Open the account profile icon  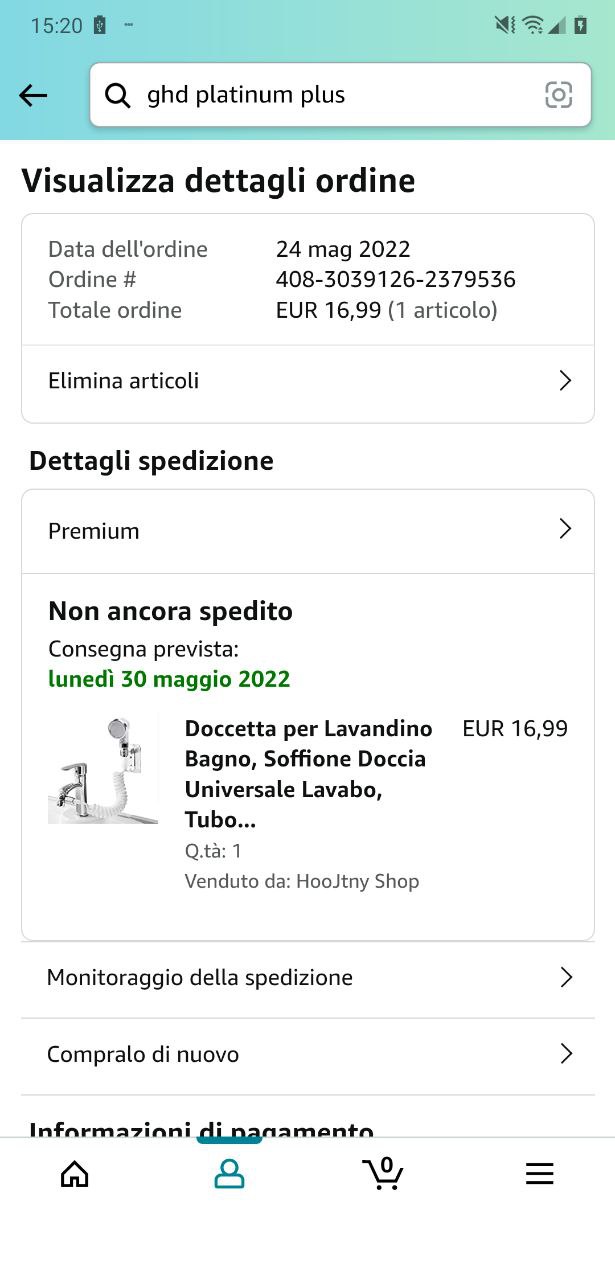(229, 1174)
